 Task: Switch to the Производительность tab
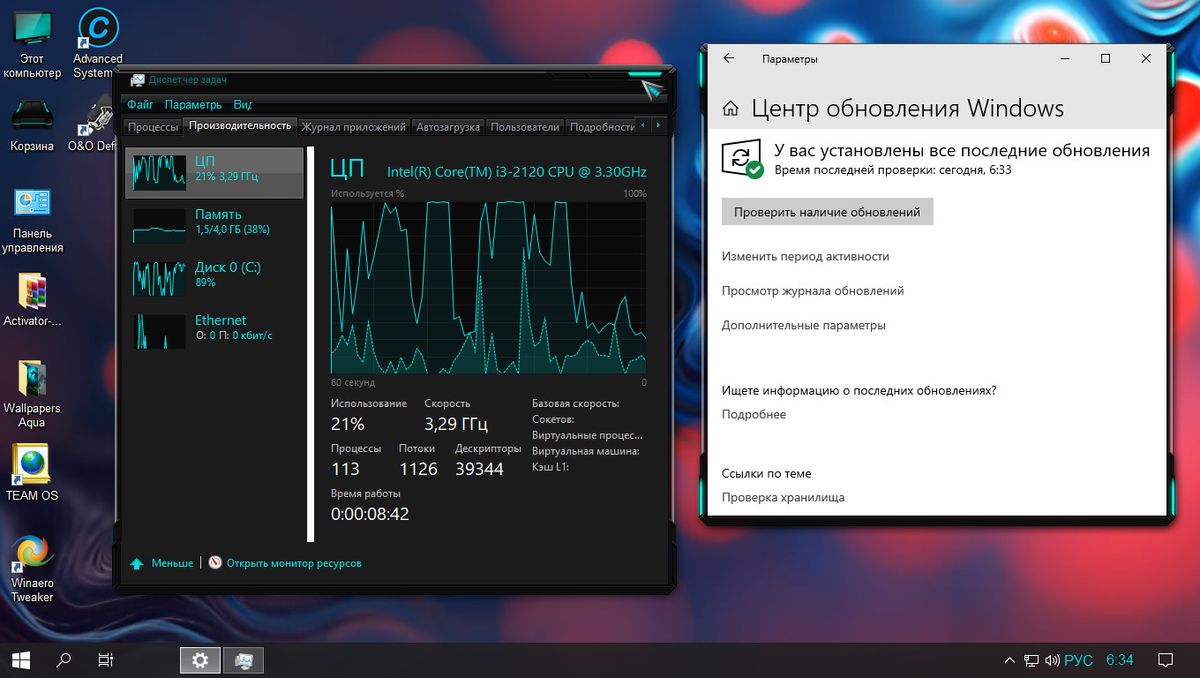click(240, 126)
